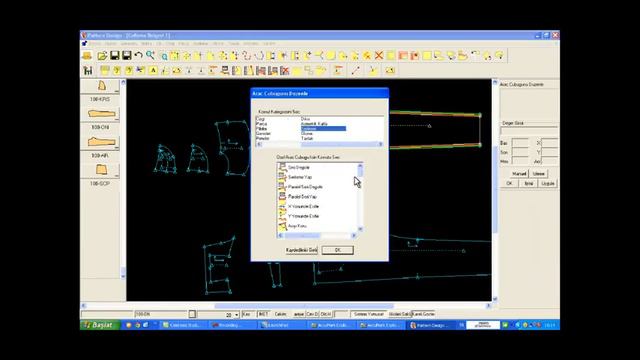Click the Değer Giriş input field in right panel
The height and width of the screenshot is (360, 640).
click(x=529, y=130)
